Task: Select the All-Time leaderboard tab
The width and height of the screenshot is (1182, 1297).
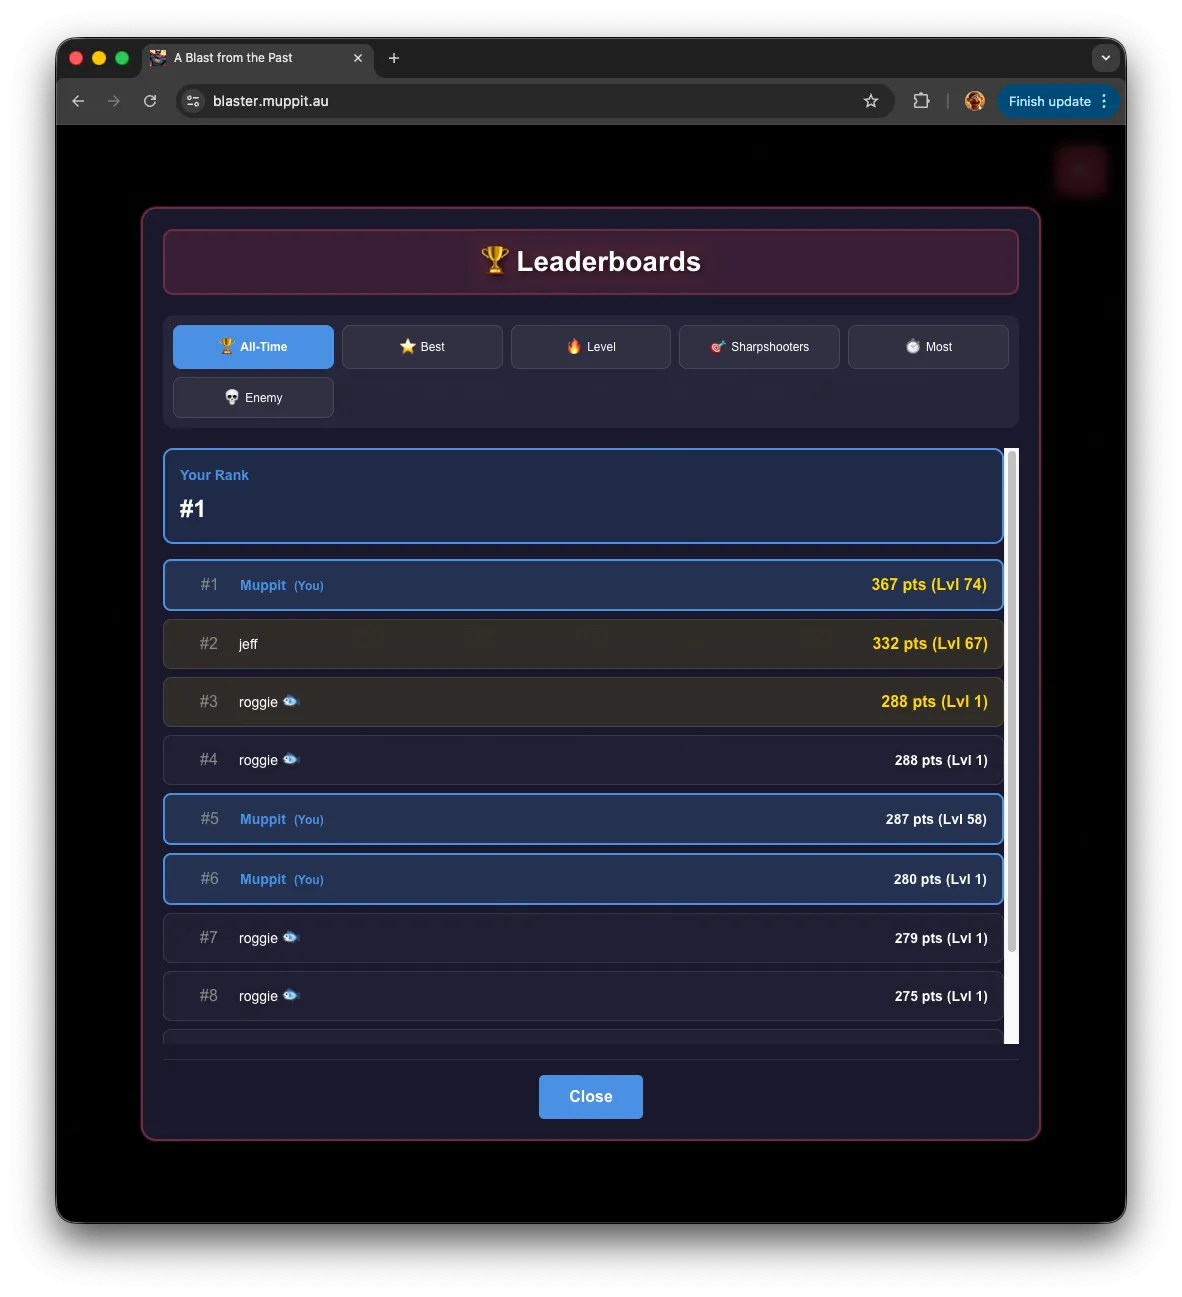Action: [253, 347]
